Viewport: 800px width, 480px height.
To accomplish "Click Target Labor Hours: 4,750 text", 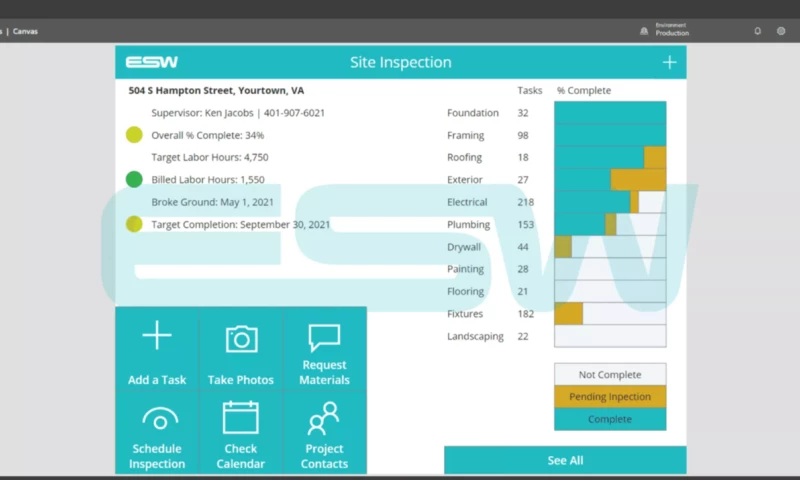I will click(210, 157).
